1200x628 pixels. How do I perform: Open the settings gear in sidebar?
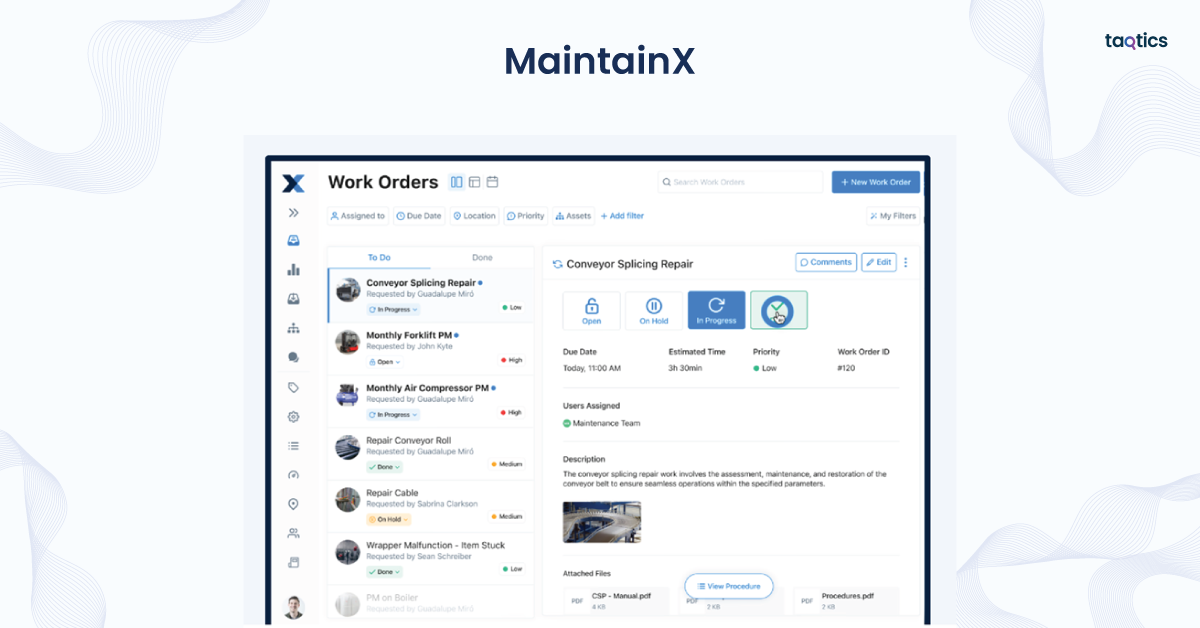293,417
